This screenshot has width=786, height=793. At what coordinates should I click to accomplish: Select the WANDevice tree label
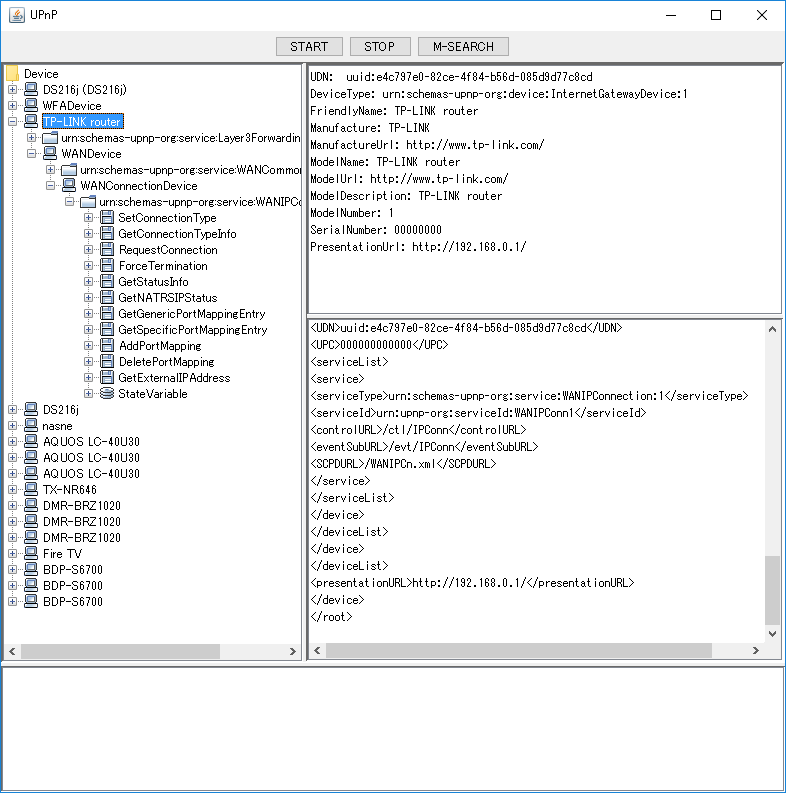tap(92, 153)
